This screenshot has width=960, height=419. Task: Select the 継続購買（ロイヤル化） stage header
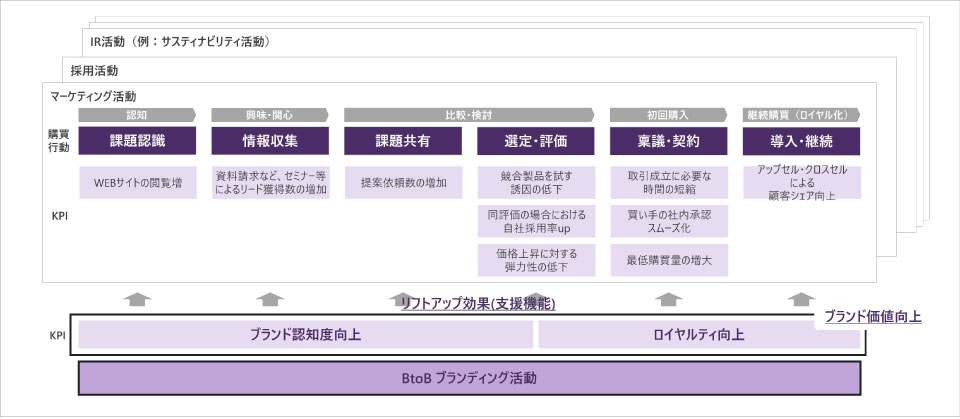click(801, 115)
